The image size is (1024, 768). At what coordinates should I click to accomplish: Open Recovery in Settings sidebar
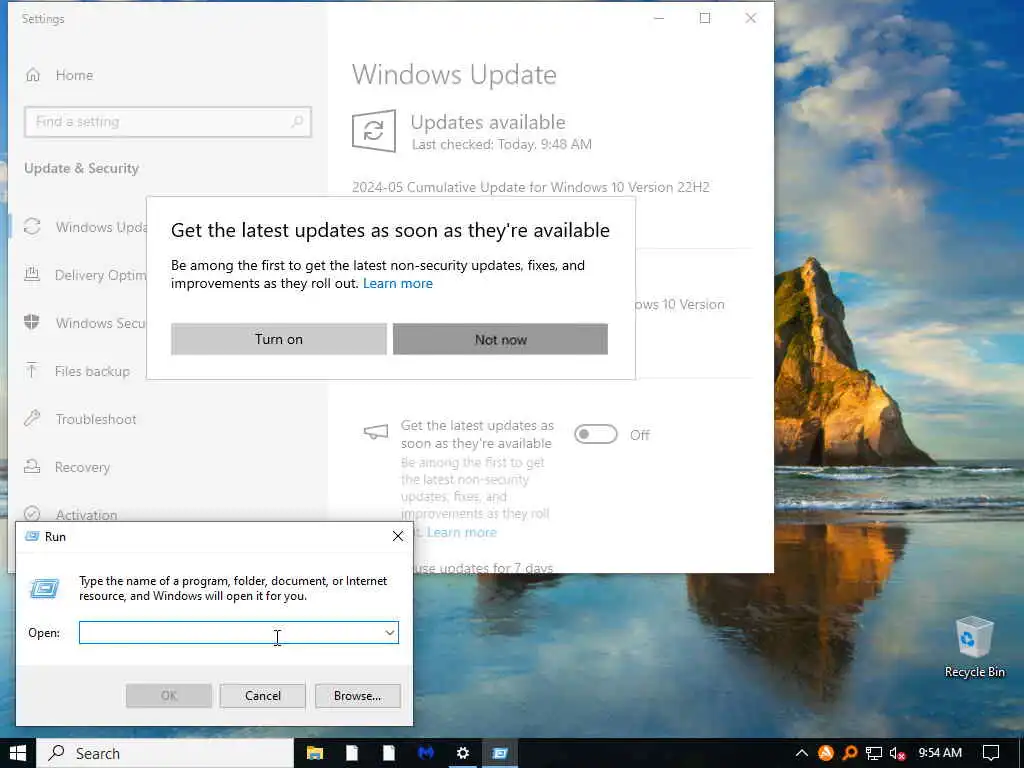82,467
